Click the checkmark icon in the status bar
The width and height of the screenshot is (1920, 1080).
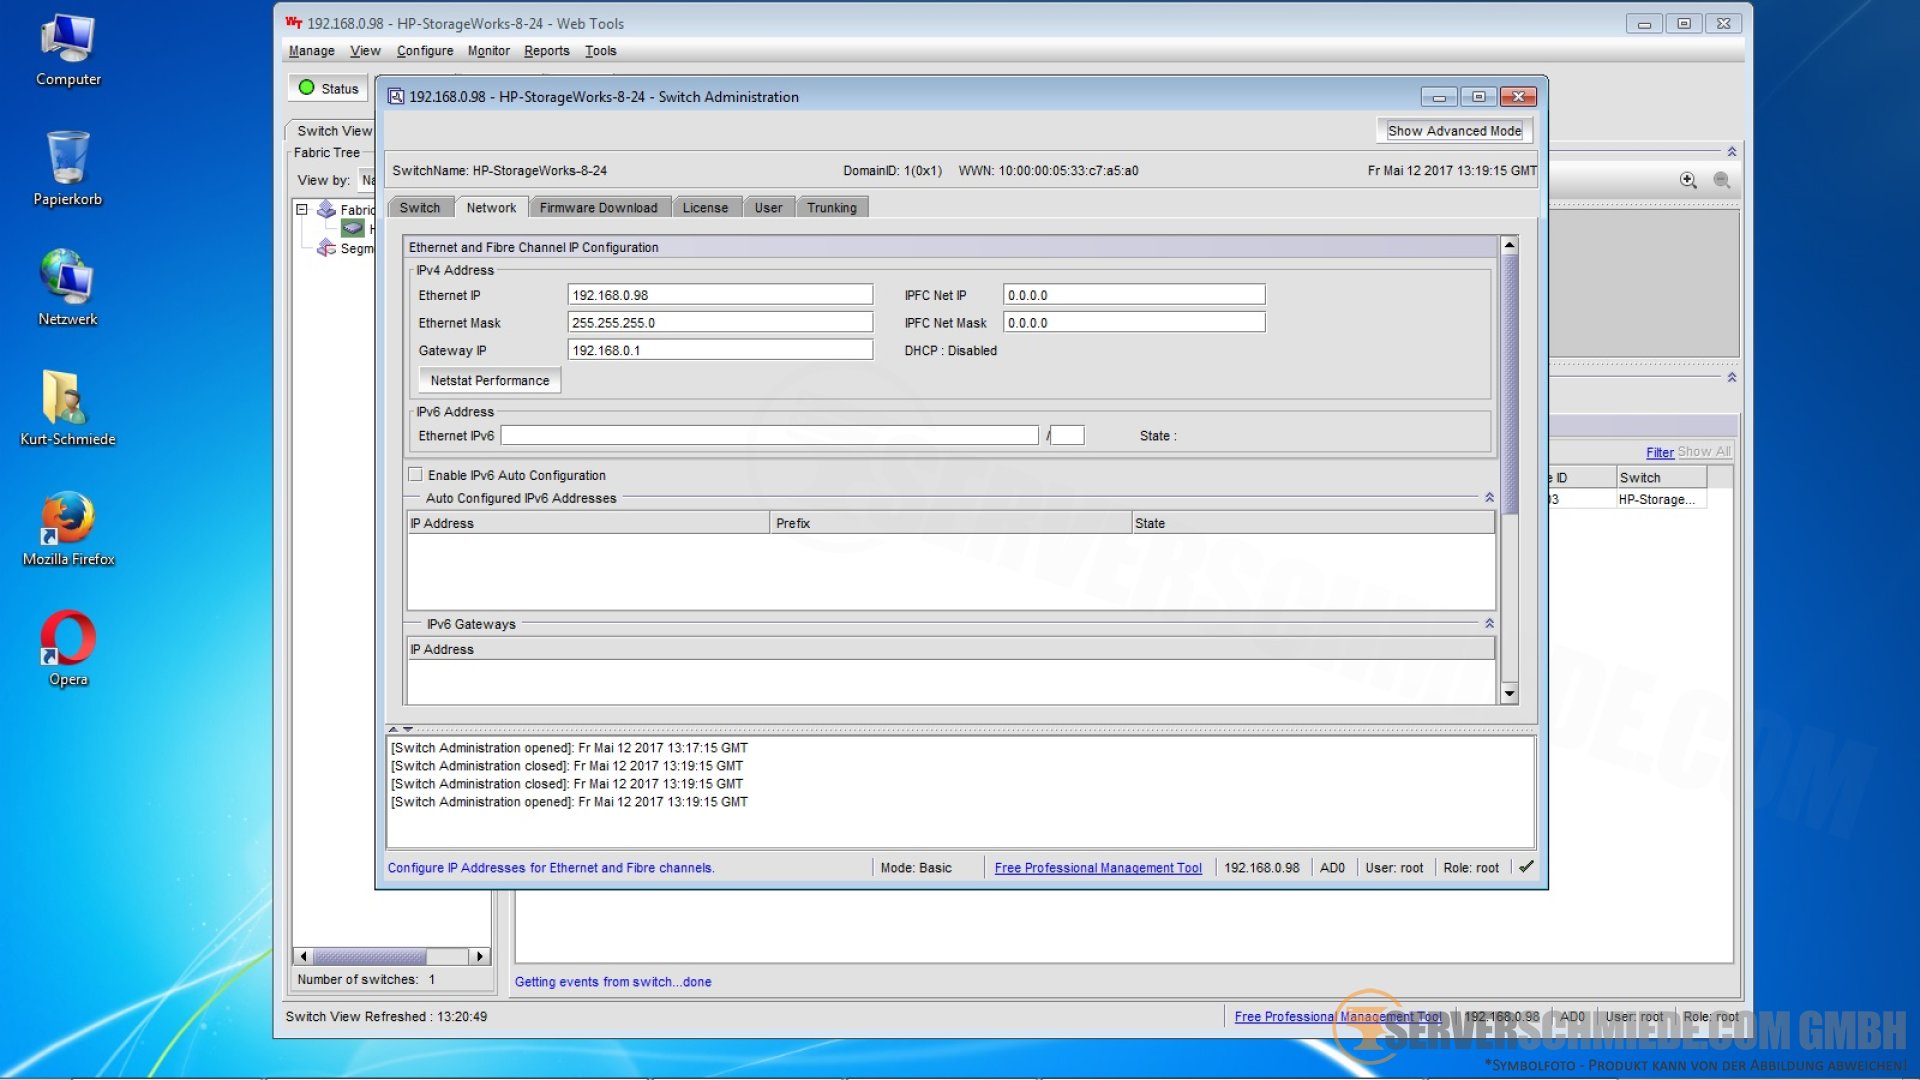(x=1526, y=867)
